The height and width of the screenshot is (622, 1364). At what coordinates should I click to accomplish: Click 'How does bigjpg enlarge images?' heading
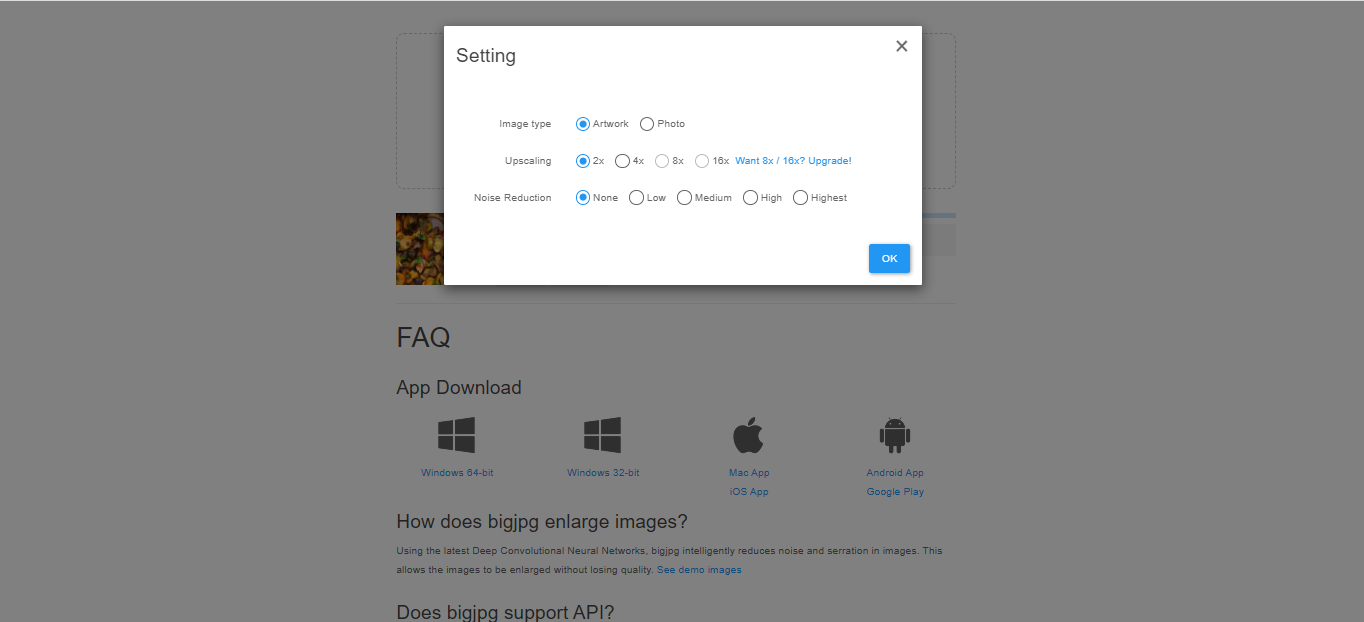[542, 522]
